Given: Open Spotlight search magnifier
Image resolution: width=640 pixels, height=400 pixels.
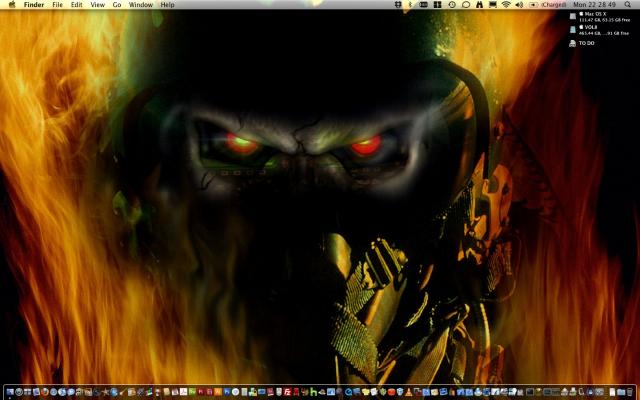Looking at the screenshot, I should [x=628, y=4].
